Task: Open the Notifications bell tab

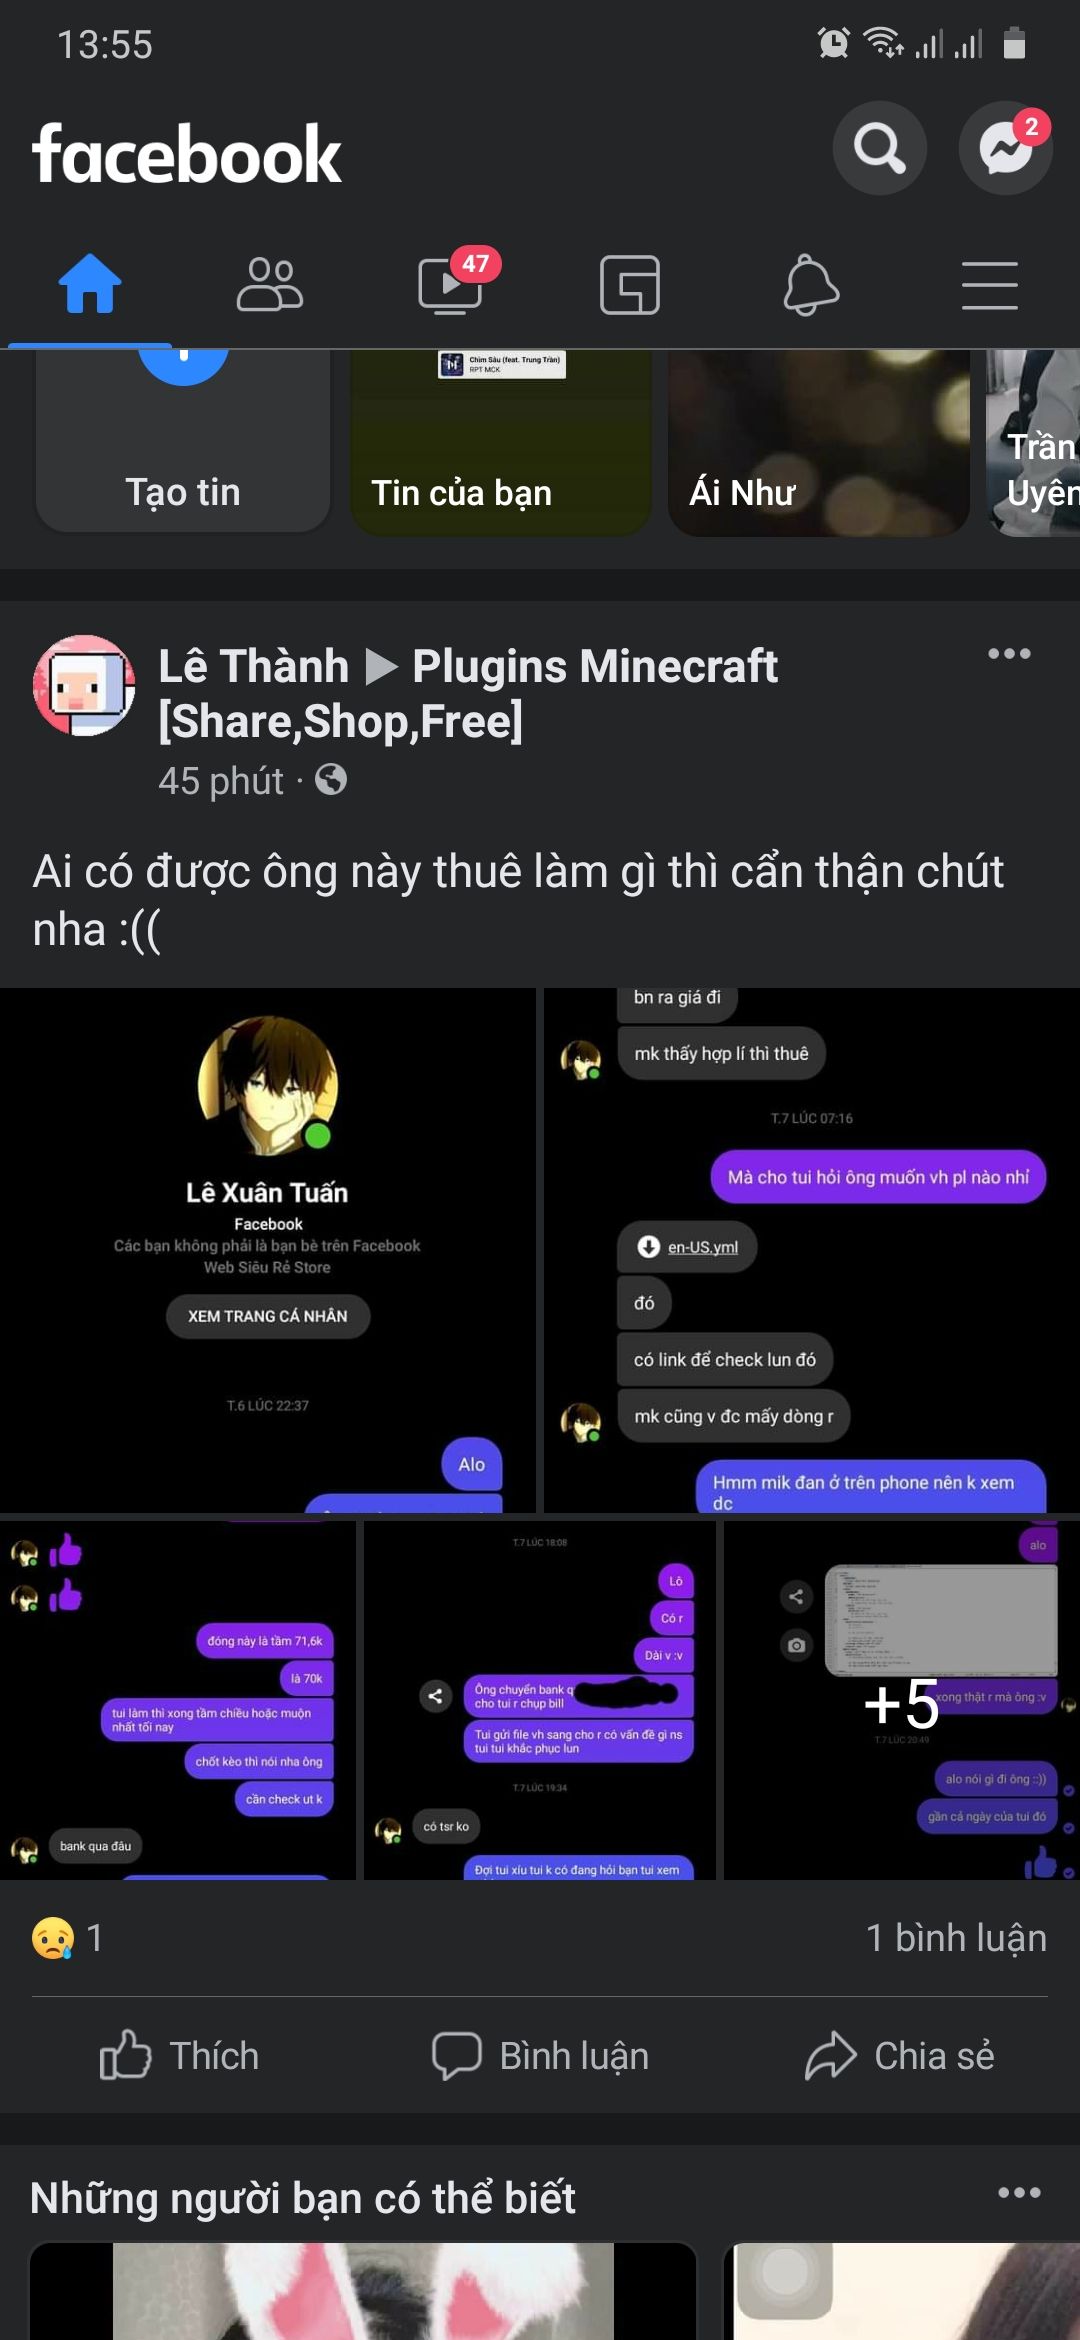Action: (810, 285)
